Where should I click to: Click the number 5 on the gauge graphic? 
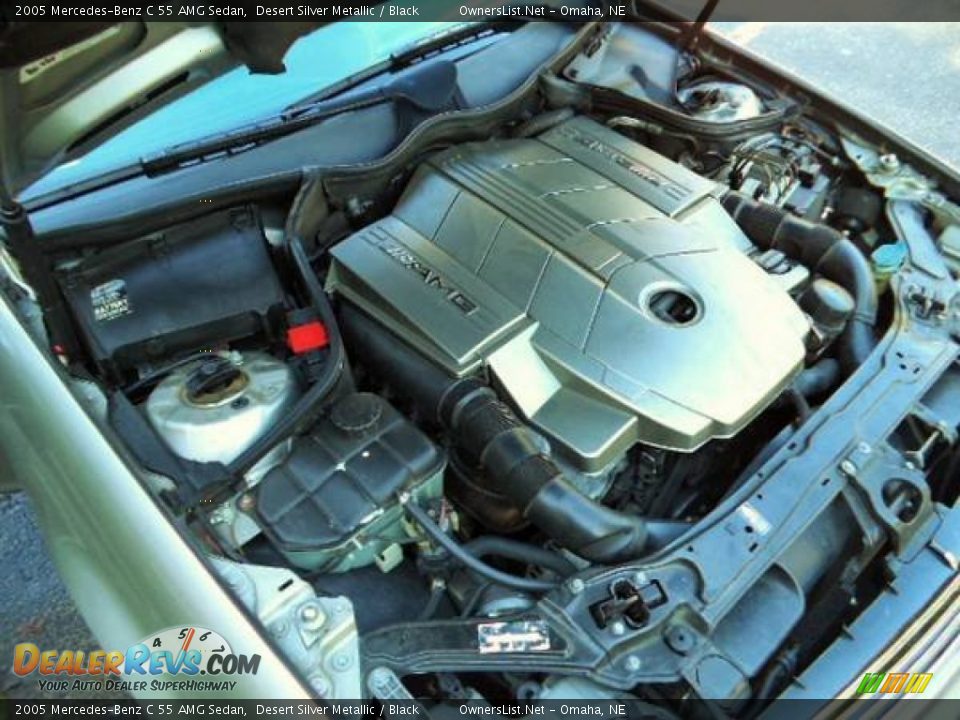coord(184,632)
